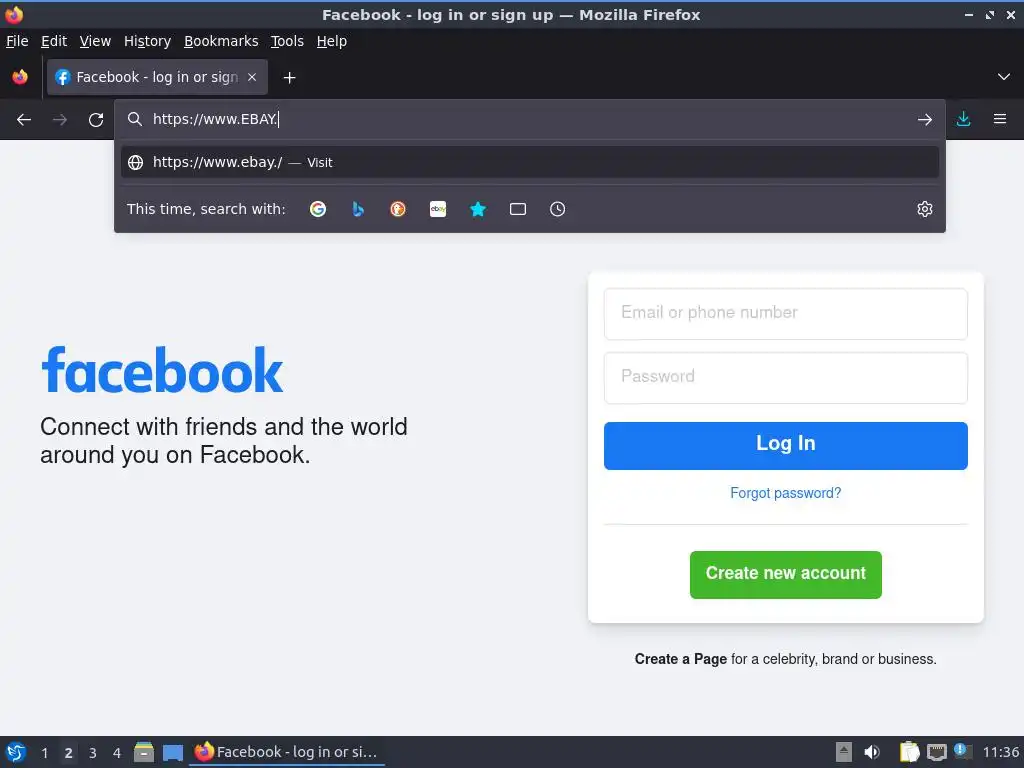This screenshot has height=768, width=1024.
Task: Click the facebook logo
Action: pyautogui.click(x=162, y=370)
